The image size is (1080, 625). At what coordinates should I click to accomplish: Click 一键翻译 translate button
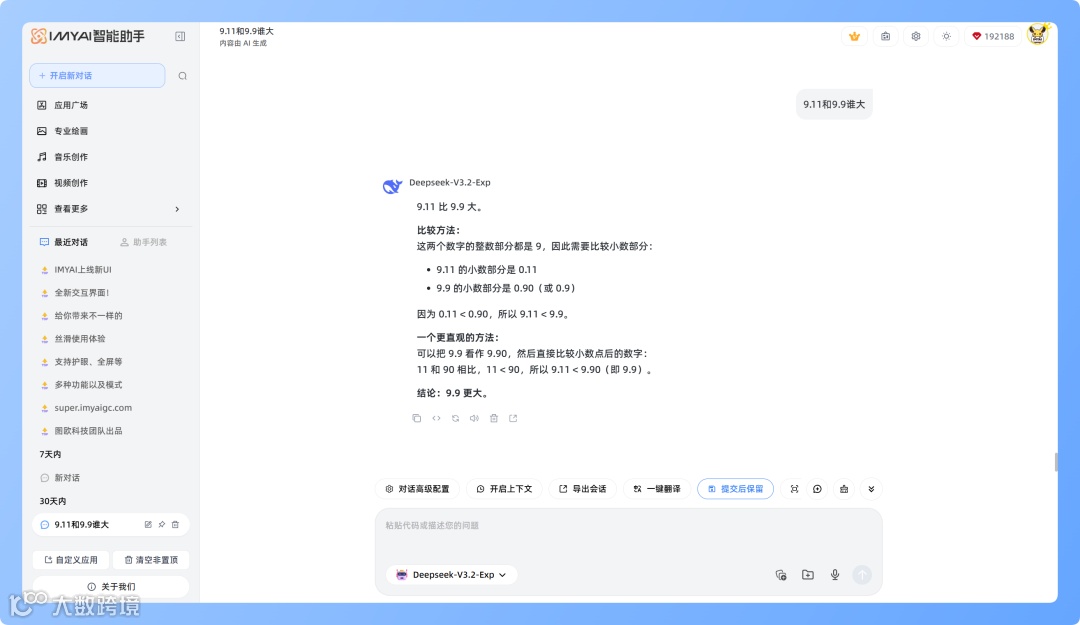657,489
